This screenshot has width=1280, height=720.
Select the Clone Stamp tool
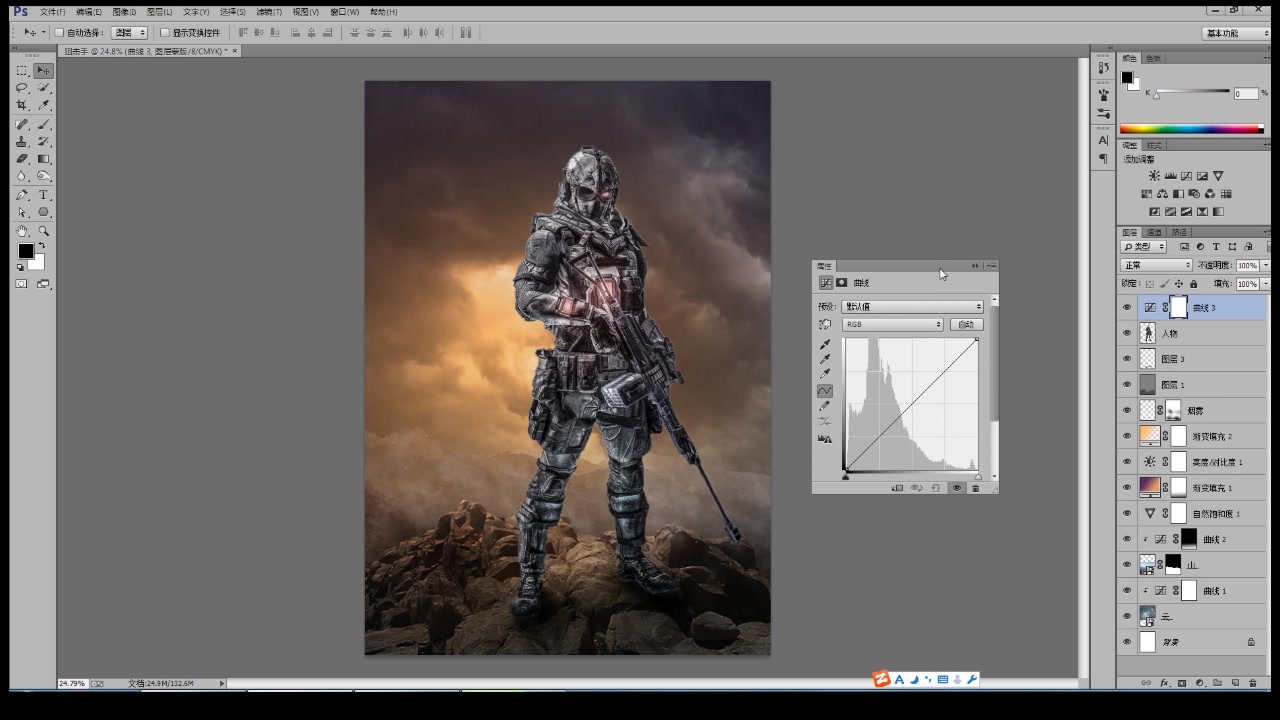click(x=22, y=142)
